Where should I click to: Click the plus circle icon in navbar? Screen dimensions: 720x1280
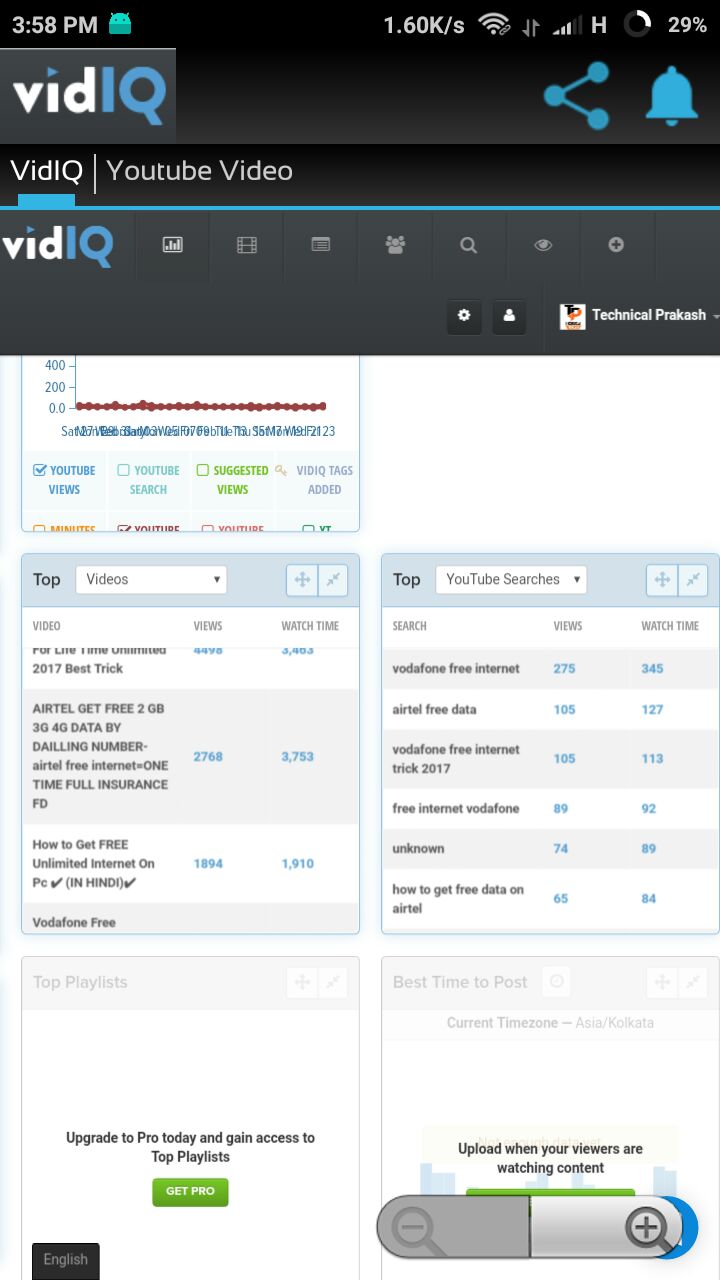[x=616, y=245]
